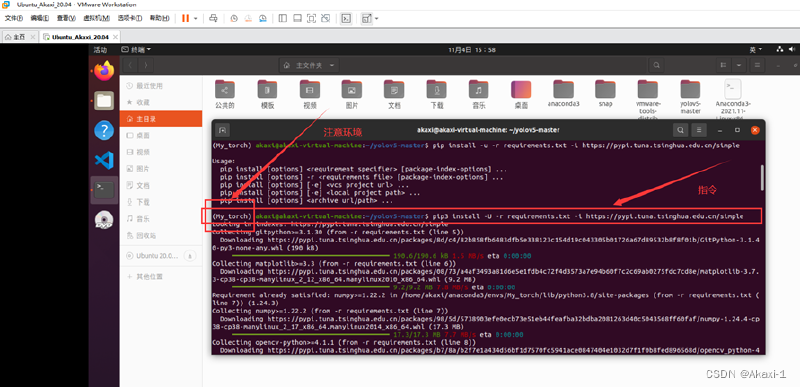Screen dimensions: 800x387
Task: Open the terminal hamburger menu
Action: [699, 131]
